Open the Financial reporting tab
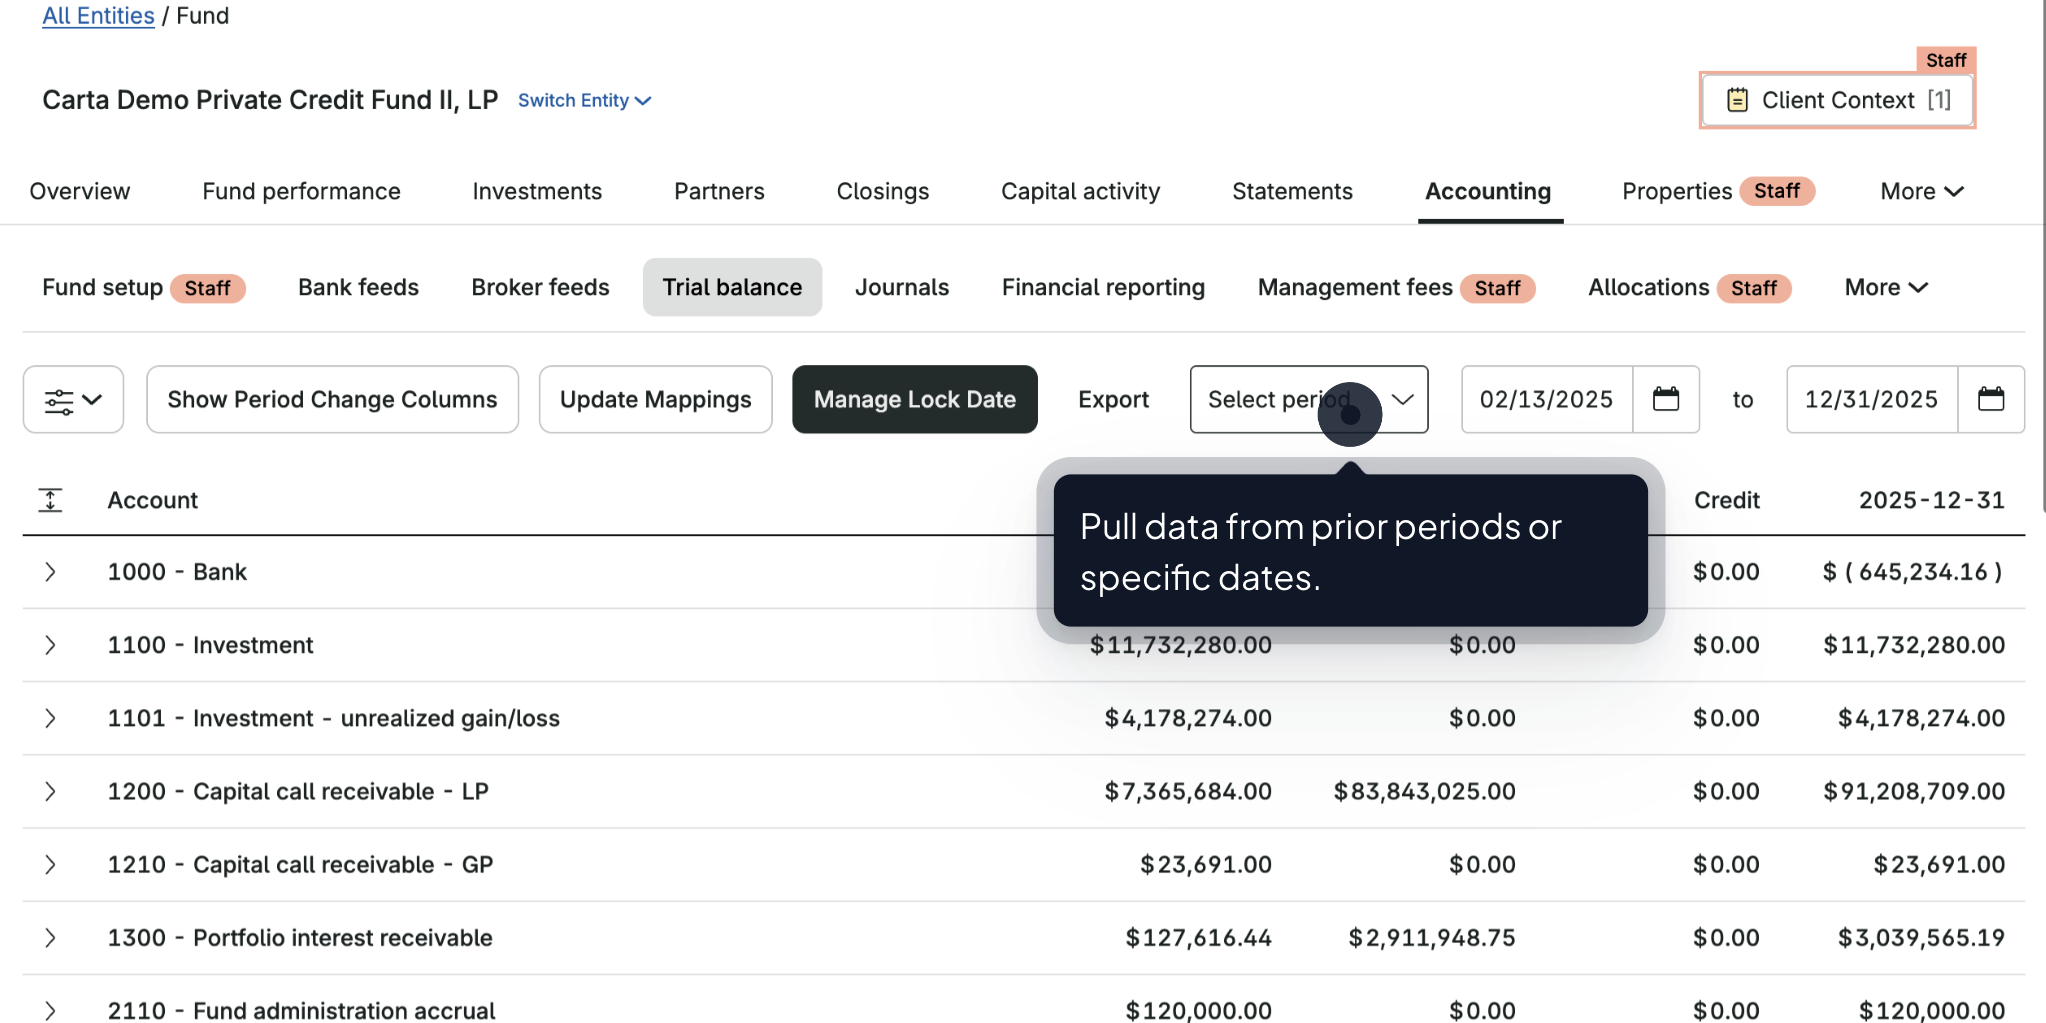The width and height of the screenshot is (2046, 1023). [1102, 287]
